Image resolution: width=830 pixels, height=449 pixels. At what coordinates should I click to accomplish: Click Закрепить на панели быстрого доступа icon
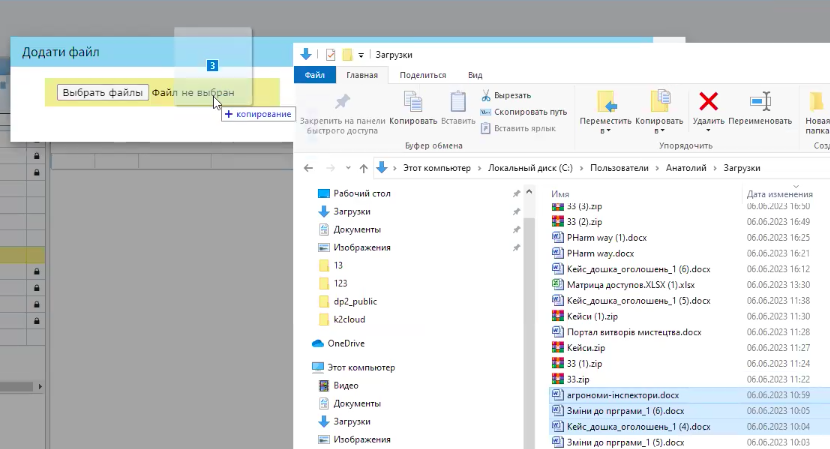point(342,101)
